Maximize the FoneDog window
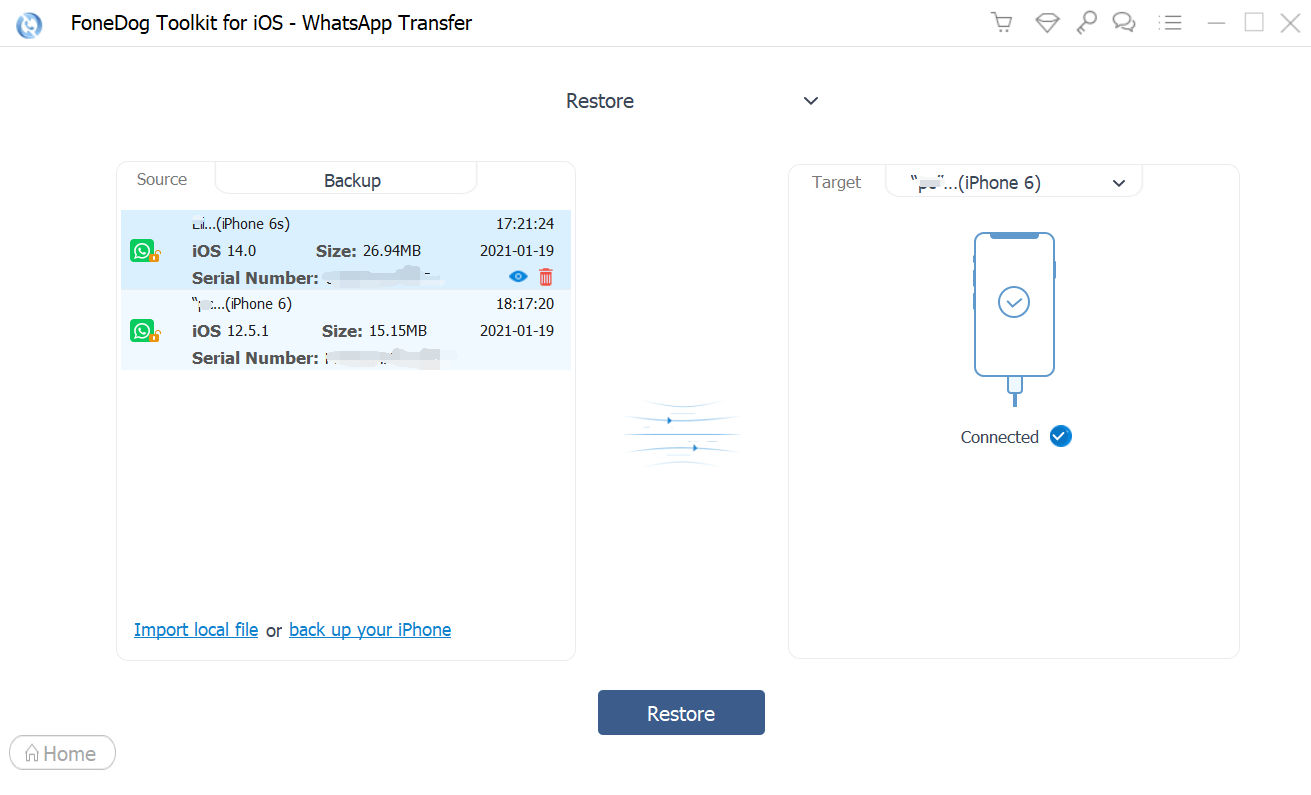This screenshot has height=795, width=1311. [x=1254, y=22]
